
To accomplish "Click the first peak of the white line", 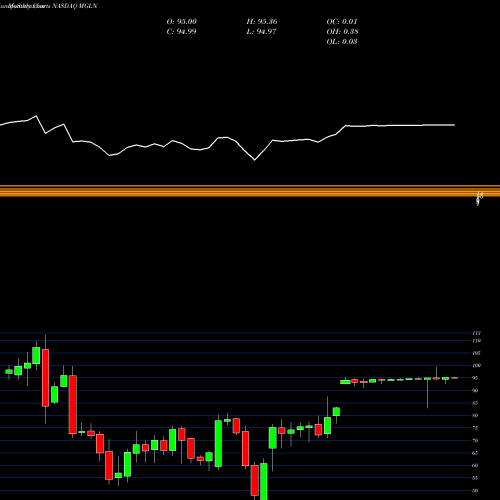I will pos(36,116).
